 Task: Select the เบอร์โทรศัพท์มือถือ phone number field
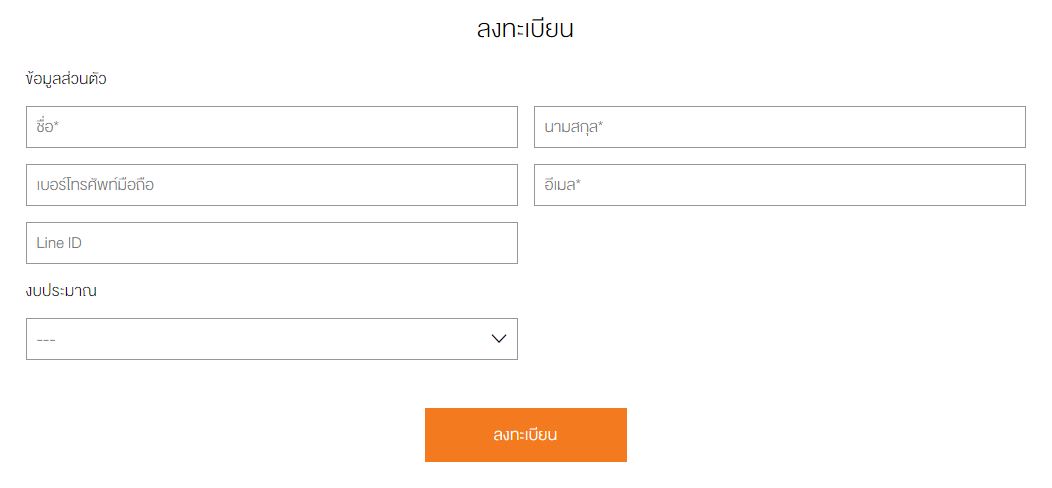271,185
